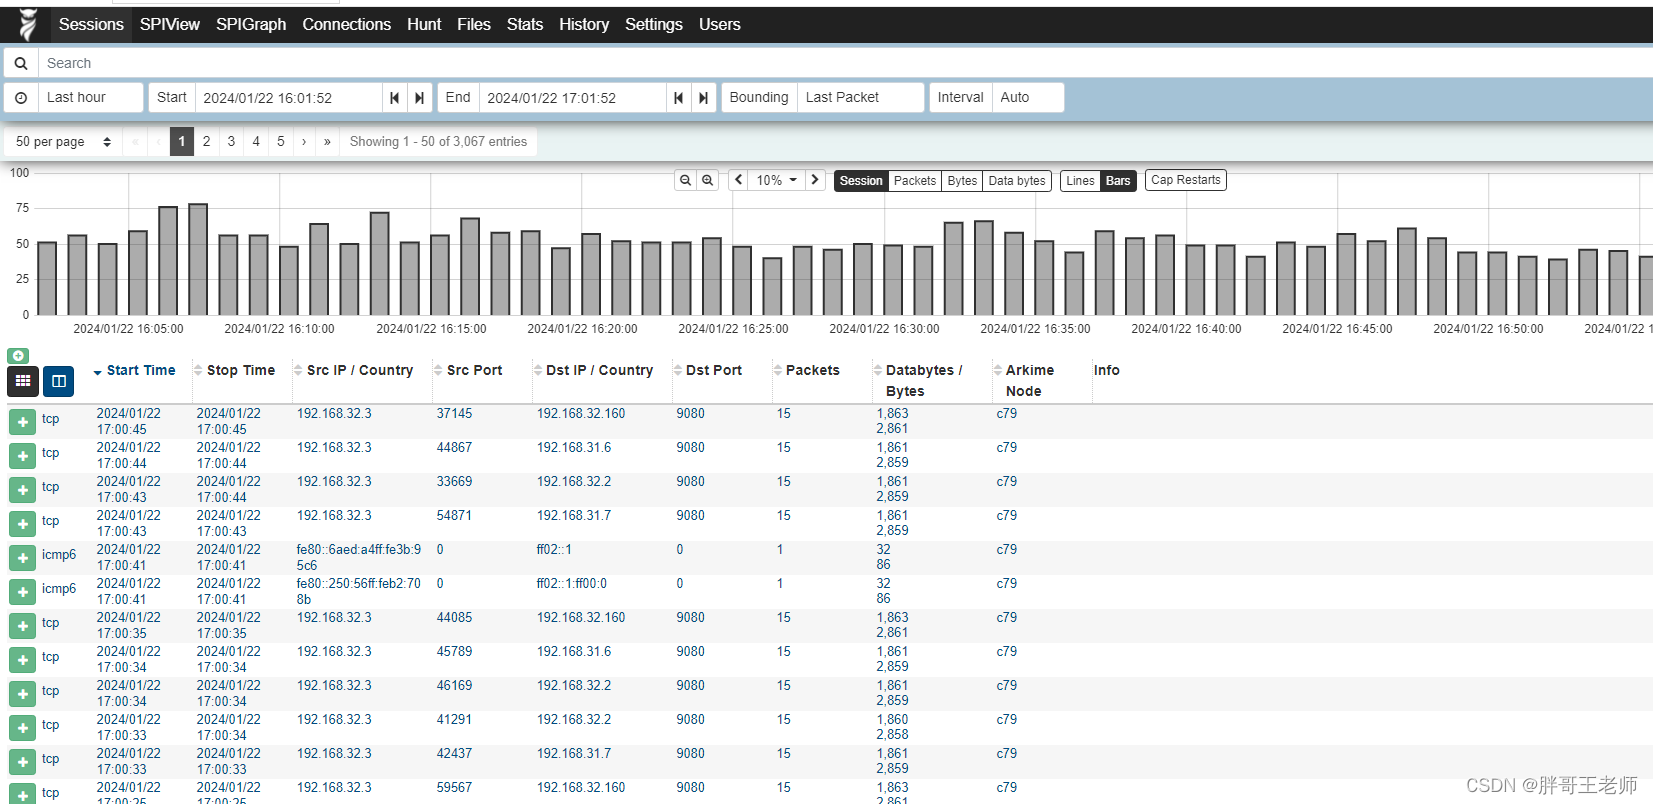The height and width of the screenshot is (804, 1653).
Task: Expand session row with Src Port 54871
Action: point(23,524)
